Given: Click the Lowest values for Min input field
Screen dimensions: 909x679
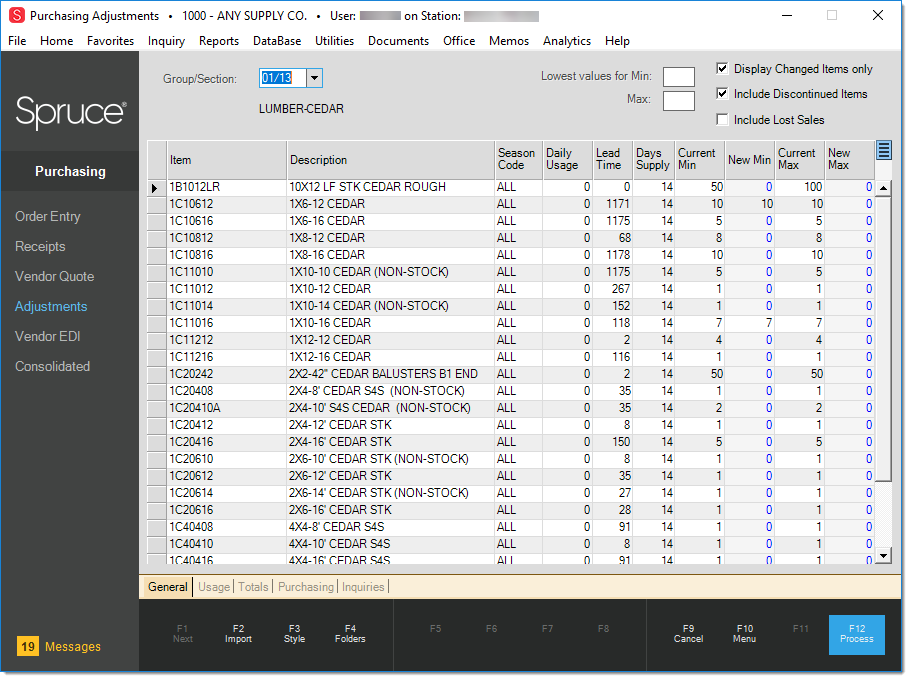Looking at the screenshot, I should pyautogui.click(x=678, y=77).
